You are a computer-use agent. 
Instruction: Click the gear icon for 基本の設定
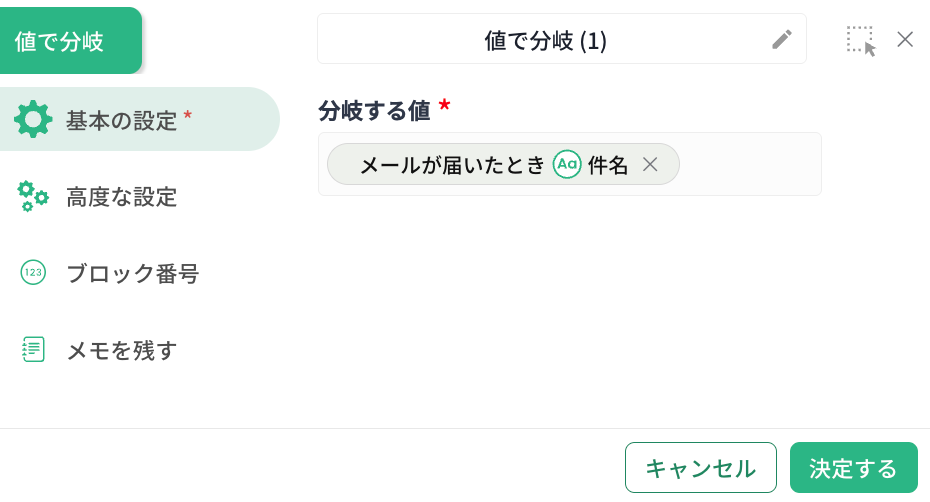click(33, 119)
